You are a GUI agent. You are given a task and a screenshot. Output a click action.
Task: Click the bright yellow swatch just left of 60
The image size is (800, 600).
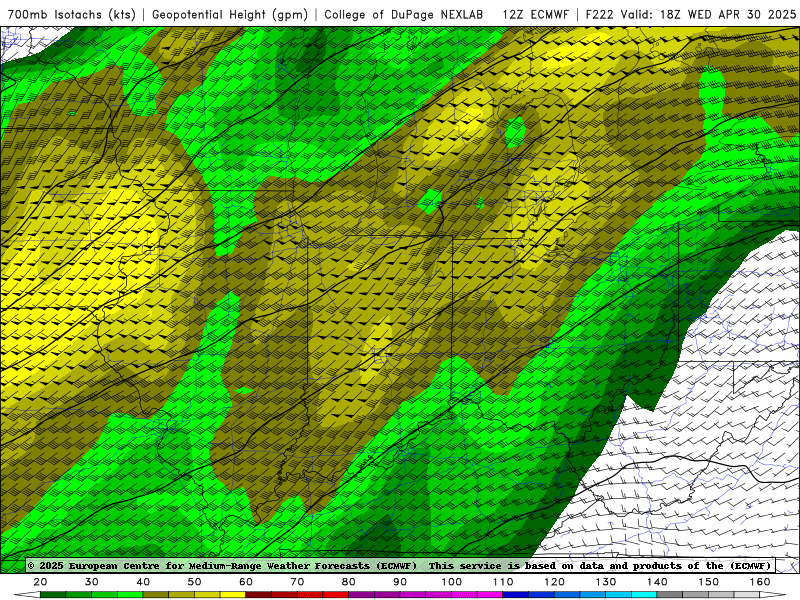233,595
